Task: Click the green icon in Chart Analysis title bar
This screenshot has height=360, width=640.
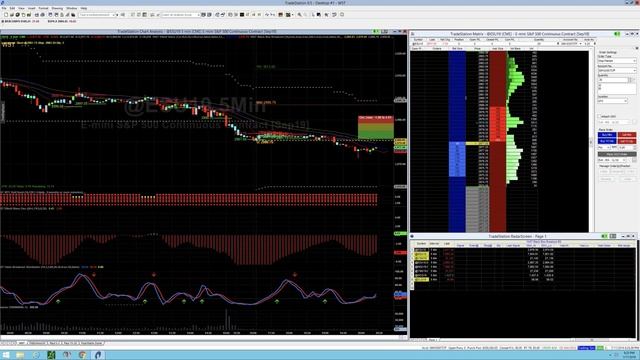Action: pyautogui.click(x=376, y=31)
